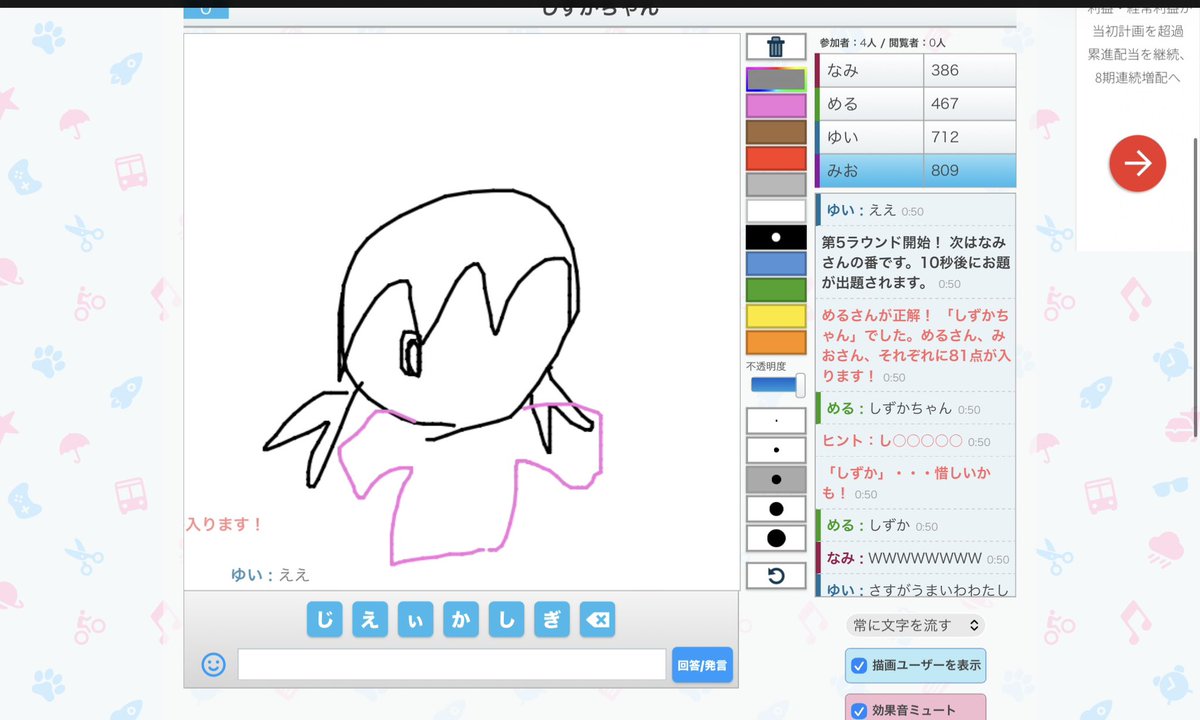
Task: Pick the gray color swatch
Action: [x=776, y=184]
